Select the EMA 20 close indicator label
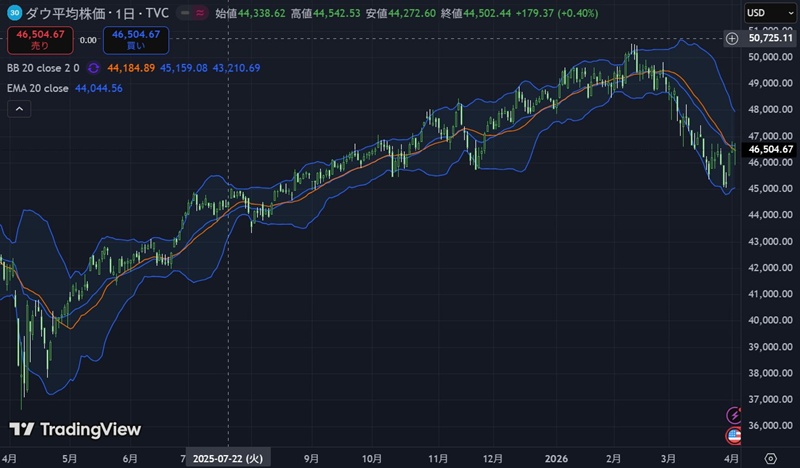This screenshot has height=468, width=800. point(36,88)
